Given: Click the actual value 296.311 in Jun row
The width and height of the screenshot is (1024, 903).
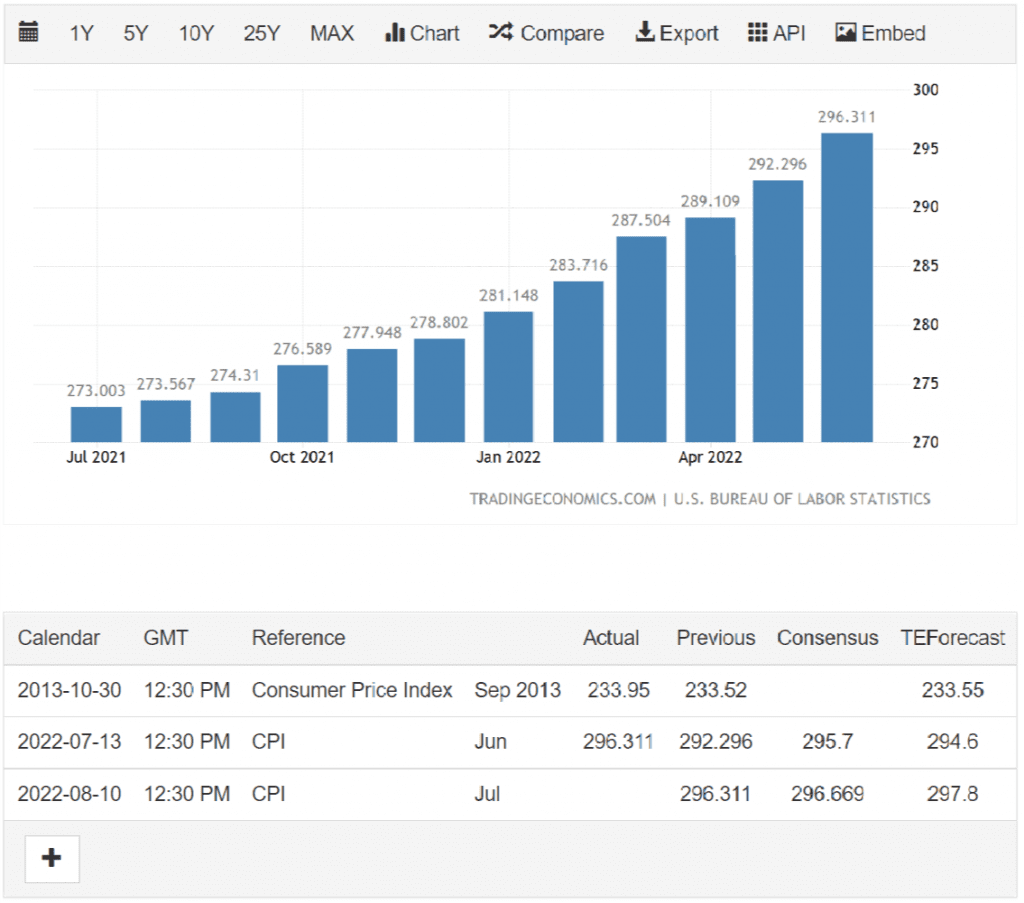Looking at the screenshot, I should (618, 742).
